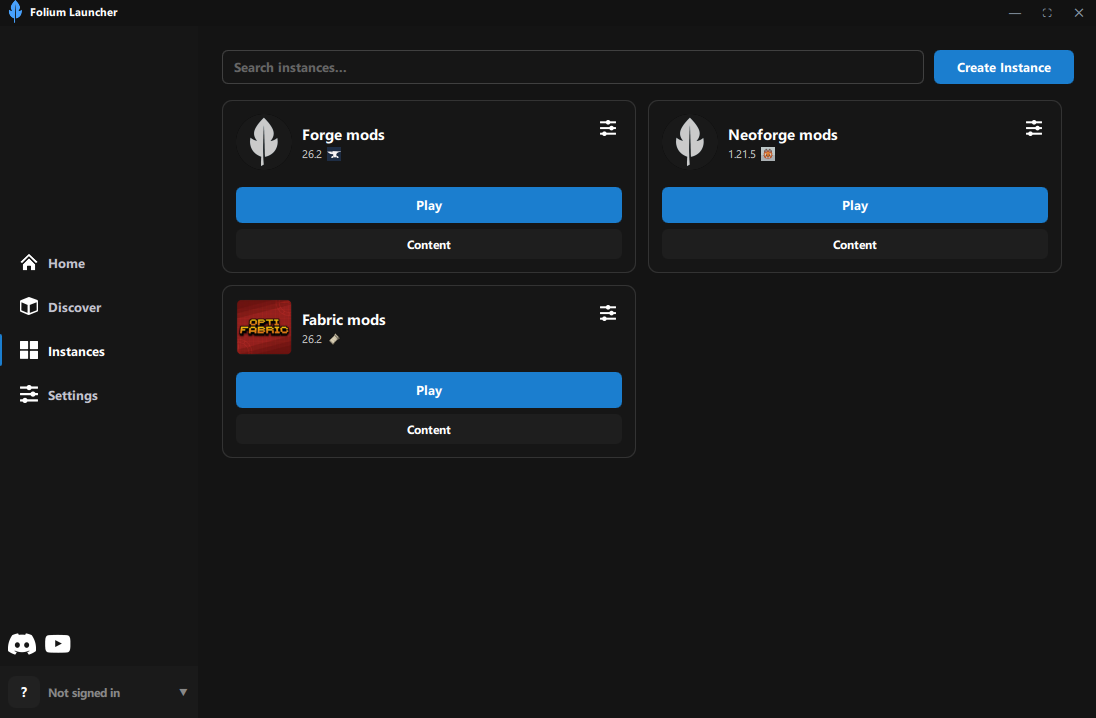Minimize the Folium Launcher window
1096x718 pixels.
[1014, 13]
